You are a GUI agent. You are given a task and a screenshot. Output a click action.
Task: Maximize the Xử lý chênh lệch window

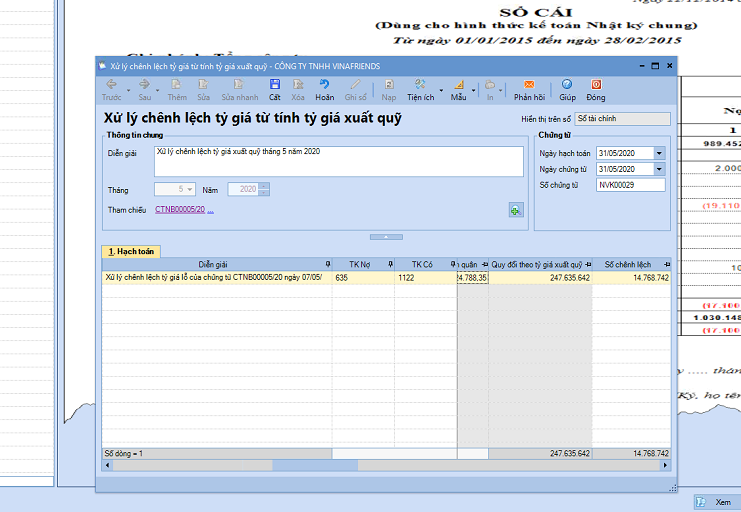coord(655,66)
